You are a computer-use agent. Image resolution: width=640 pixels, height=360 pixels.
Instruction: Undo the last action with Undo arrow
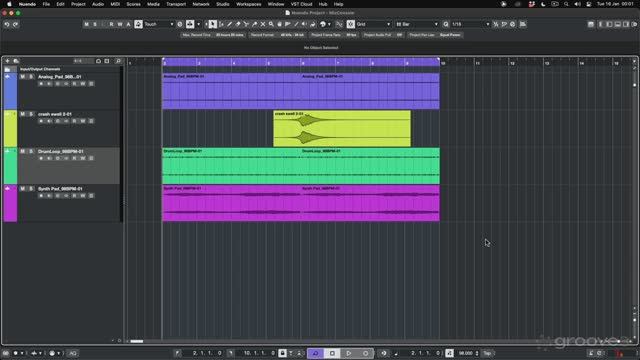click(7, 24)
